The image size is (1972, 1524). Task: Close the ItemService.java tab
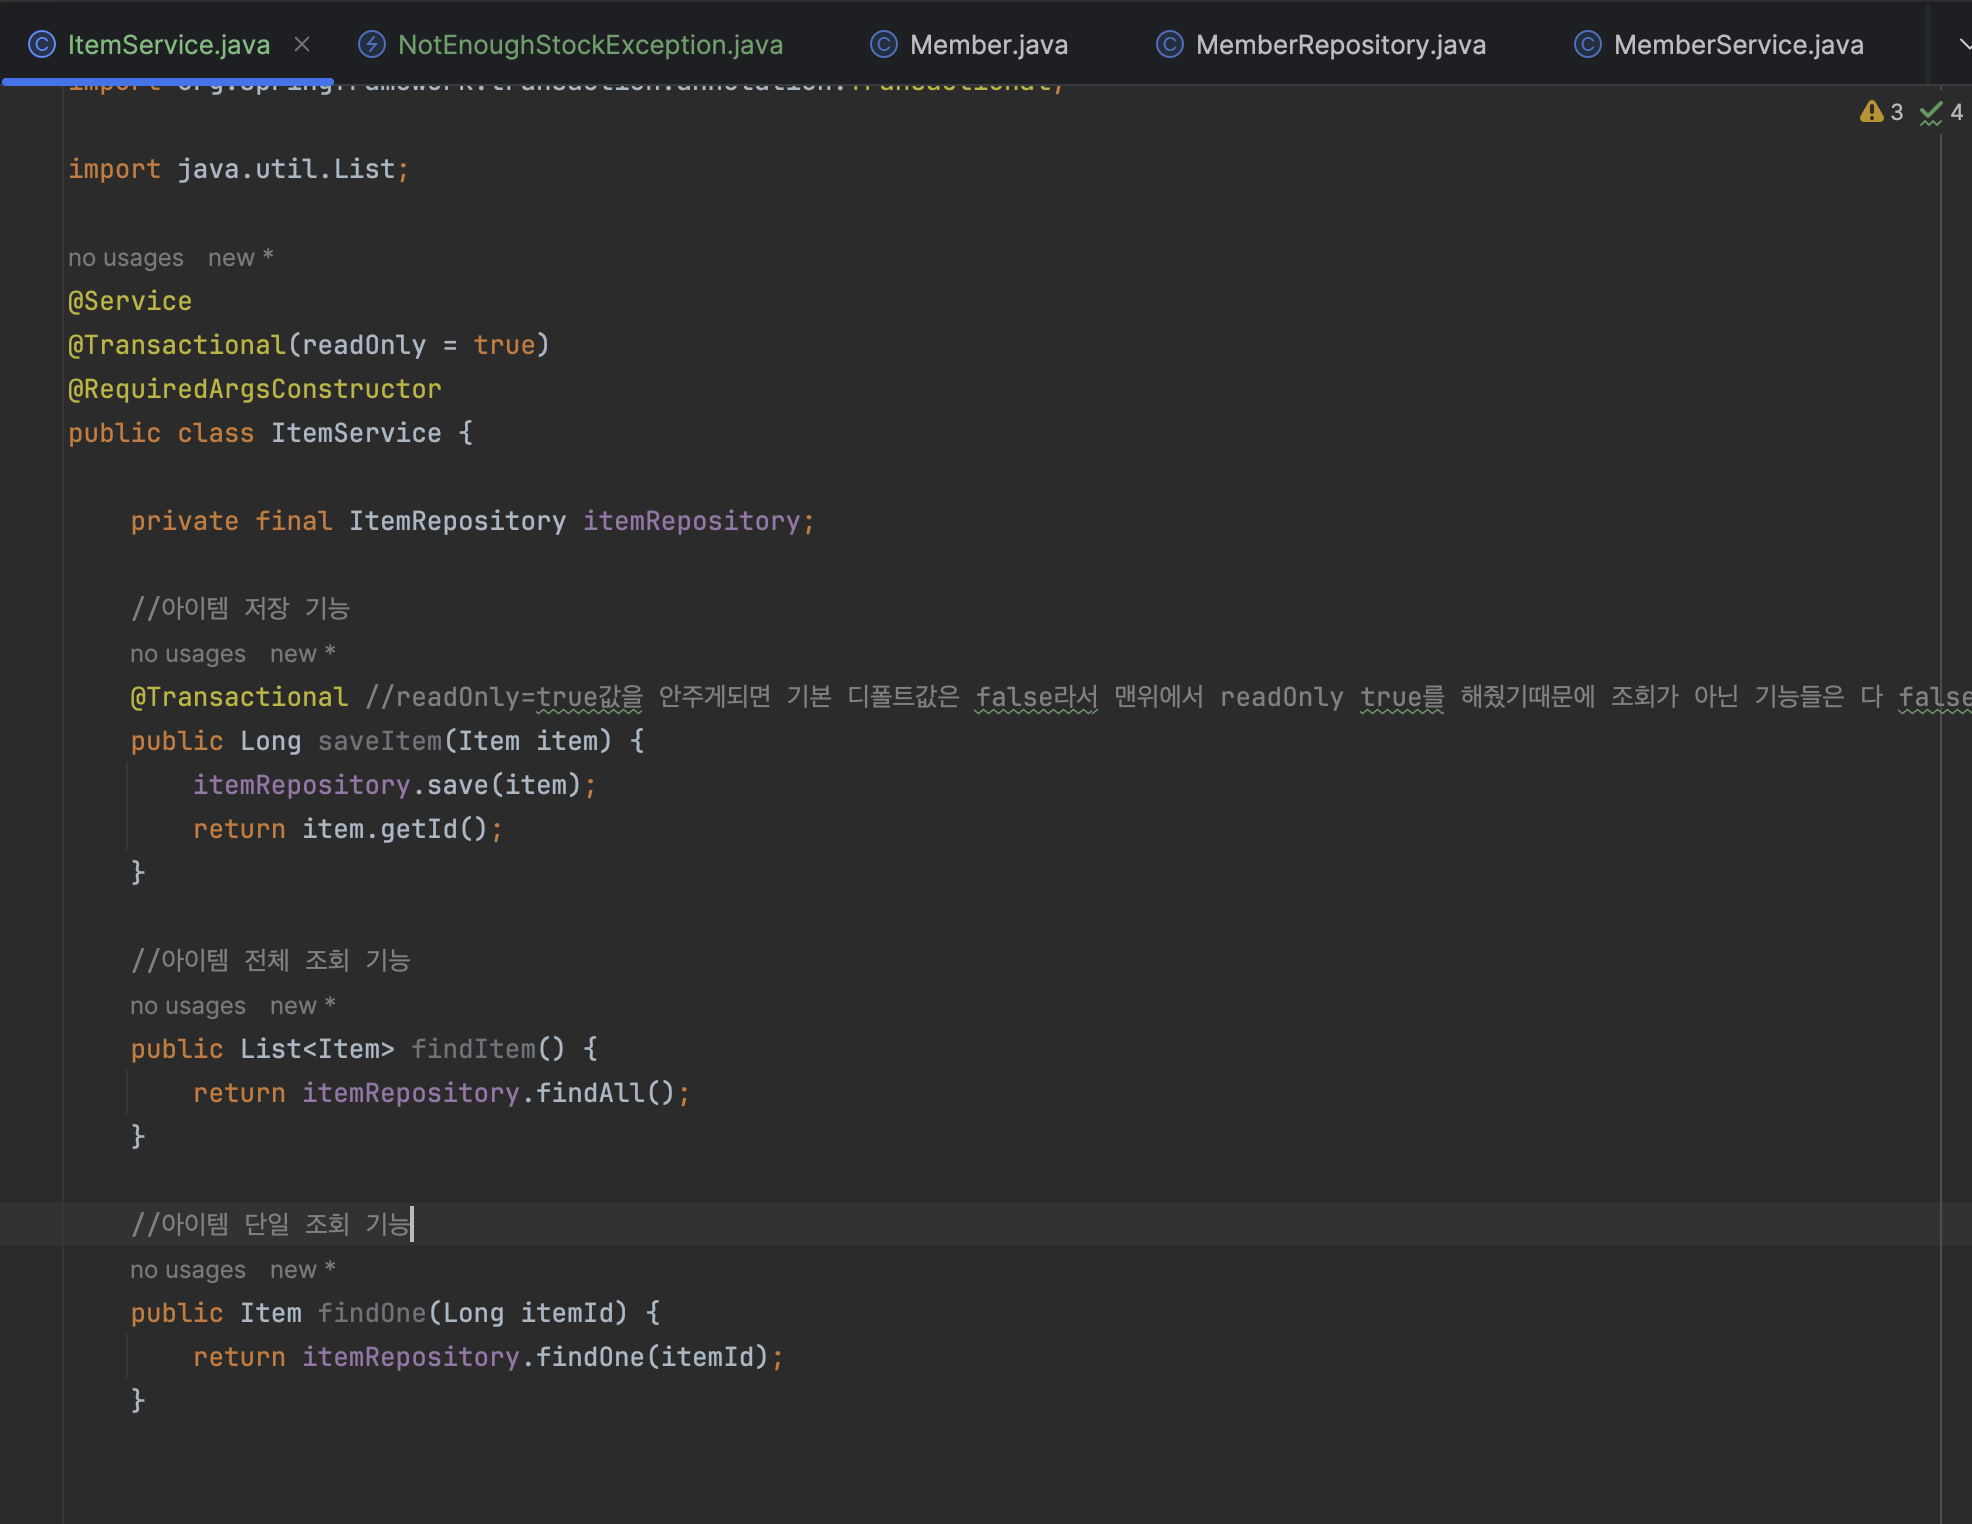302,44
